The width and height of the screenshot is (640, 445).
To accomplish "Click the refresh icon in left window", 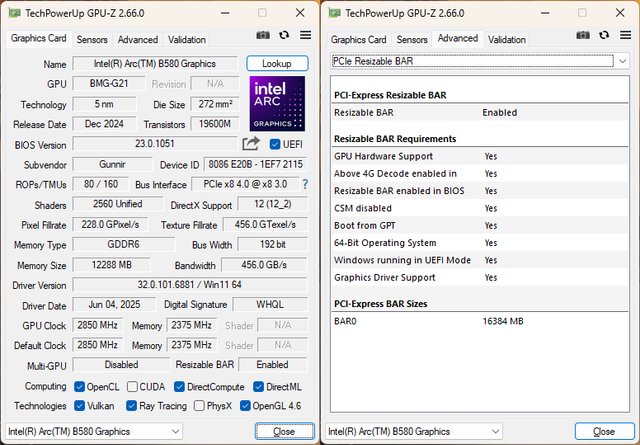I will coord(284,35).
